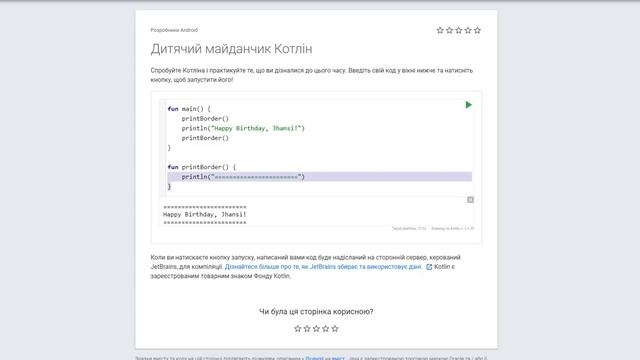Open 'Дізнайтеся більше про те, як JetBrains збирає' link
640x360 pixels.
click(323, 267)
